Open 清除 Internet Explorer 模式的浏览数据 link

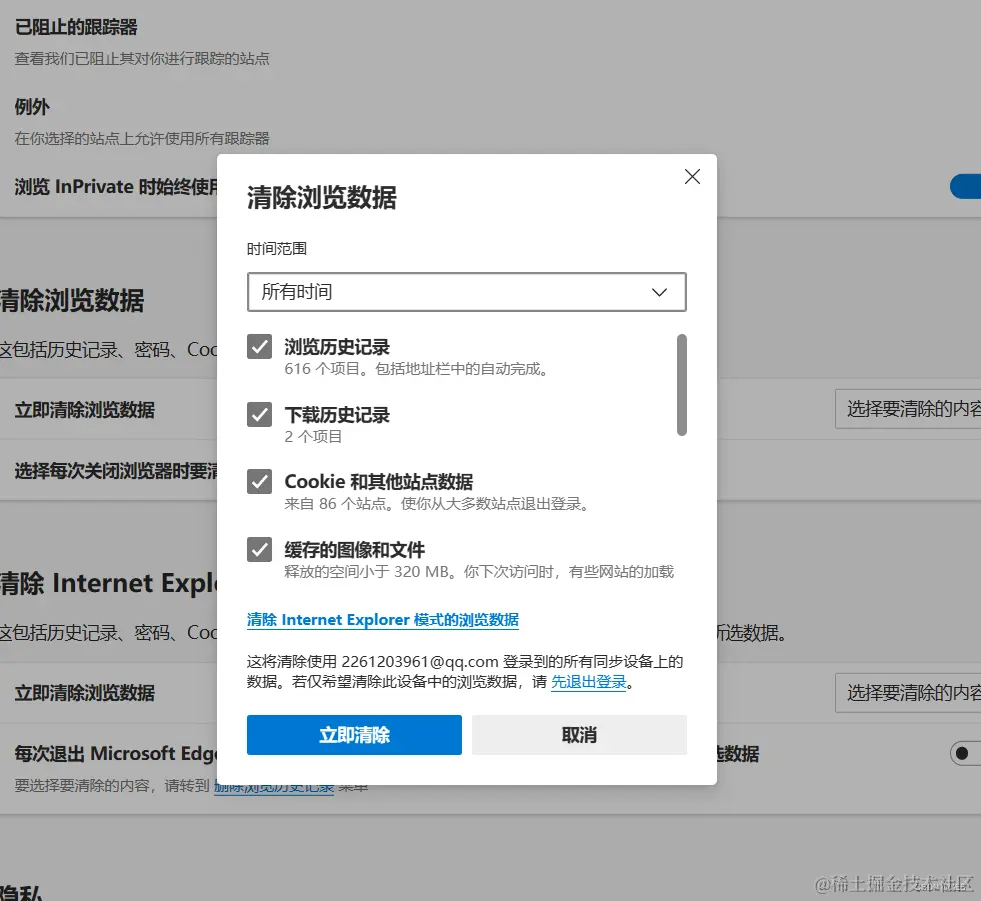(383, 620)
